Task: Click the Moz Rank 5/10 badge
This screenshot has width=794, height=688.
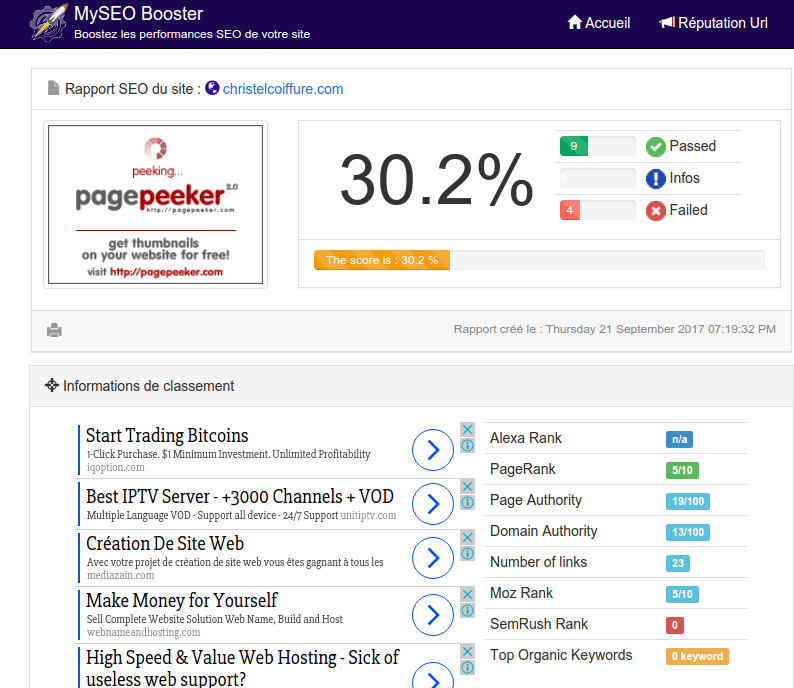Action: tap(682, 594)
